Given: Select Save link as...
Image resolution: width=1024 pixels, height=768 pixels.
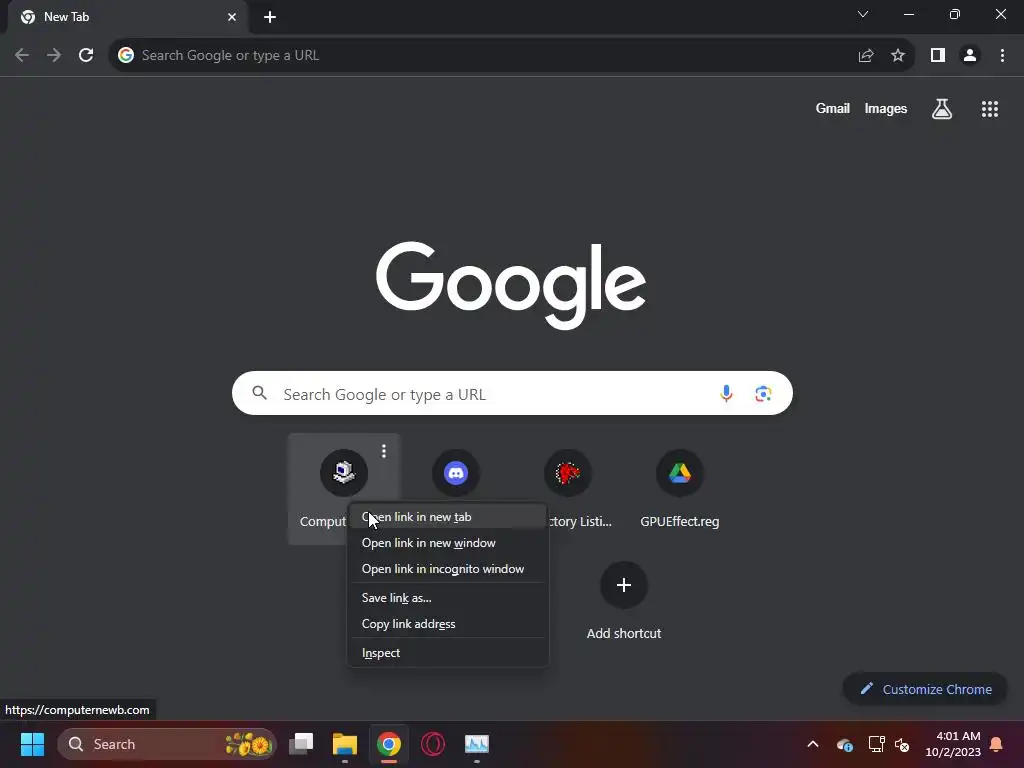Looking at the screenshot, I should click(x=448, y=598).
